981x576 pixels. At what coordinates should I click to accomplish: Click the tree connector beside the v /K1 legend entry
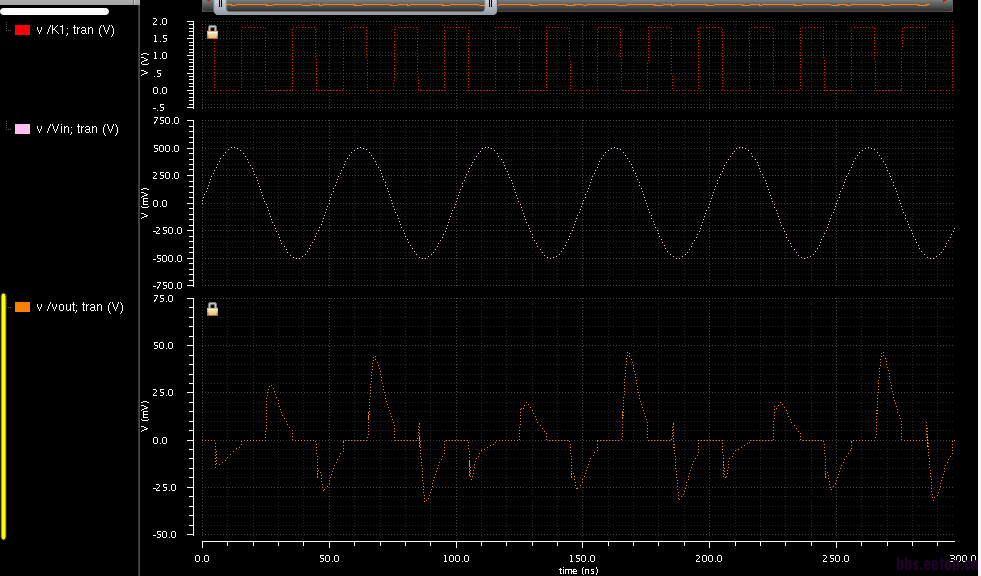(8, 28)
